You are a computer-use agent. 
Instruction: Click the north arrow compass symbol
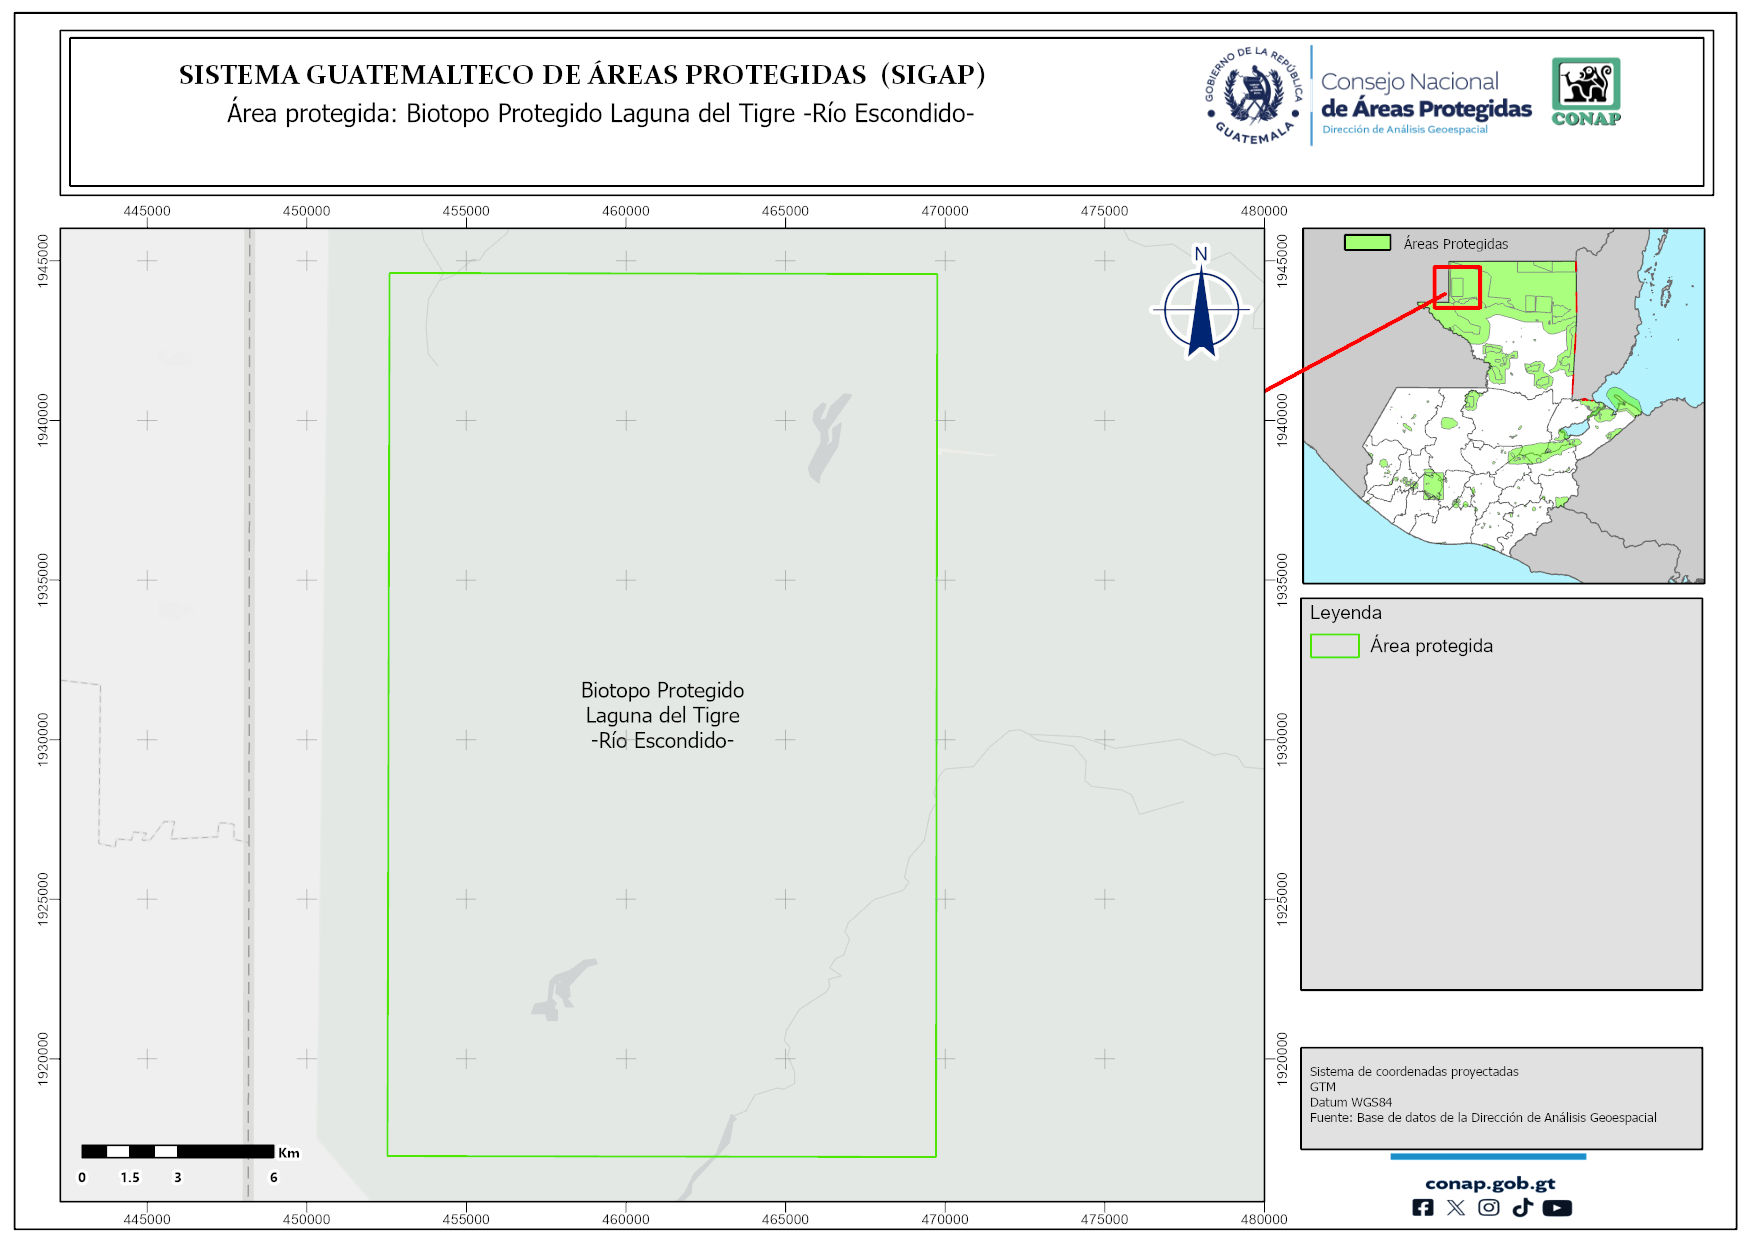[x=1201, y=308]
